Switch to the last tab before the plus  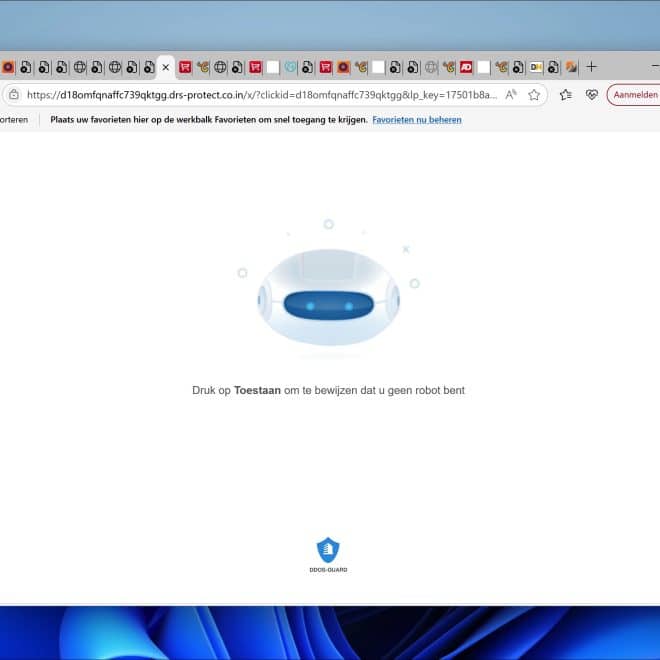(571, 67)
